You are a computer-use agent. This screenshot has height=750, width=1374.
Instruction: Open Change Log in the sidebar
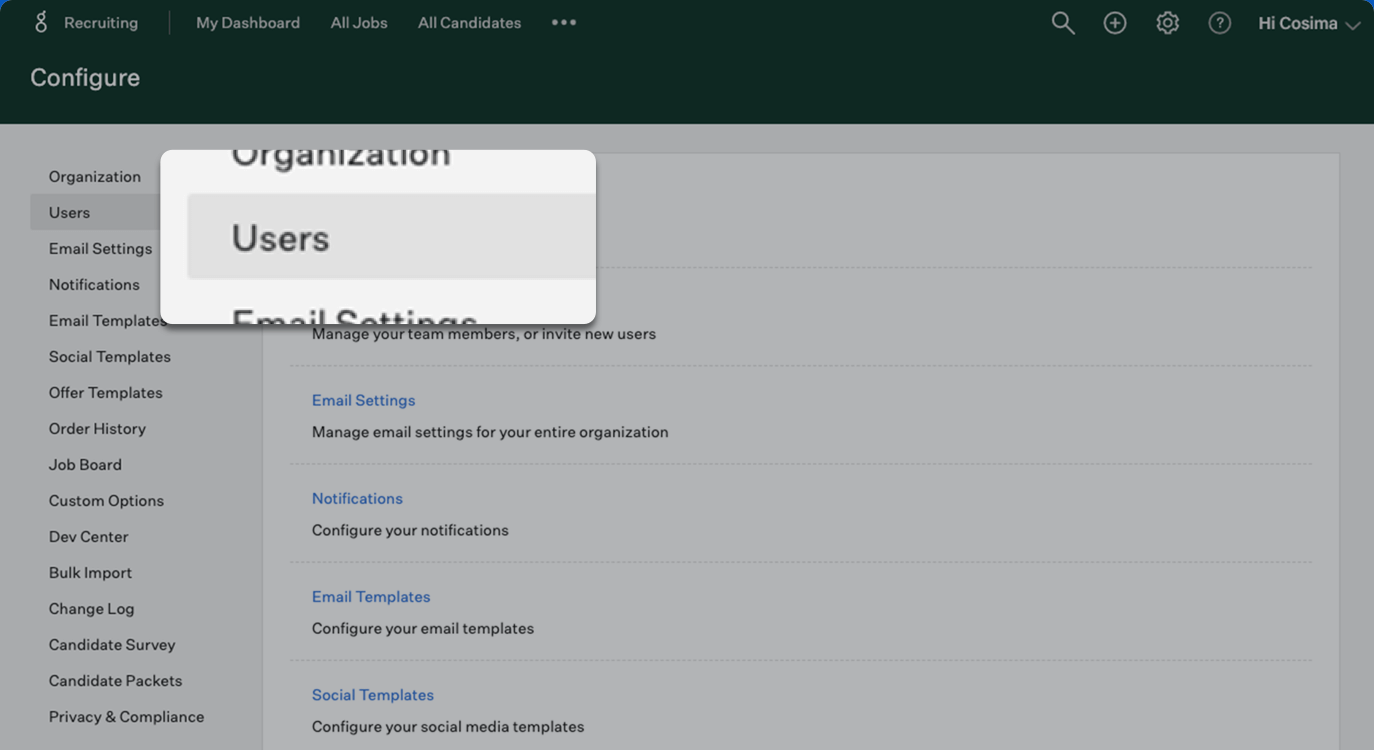click(x=91, y=608)
